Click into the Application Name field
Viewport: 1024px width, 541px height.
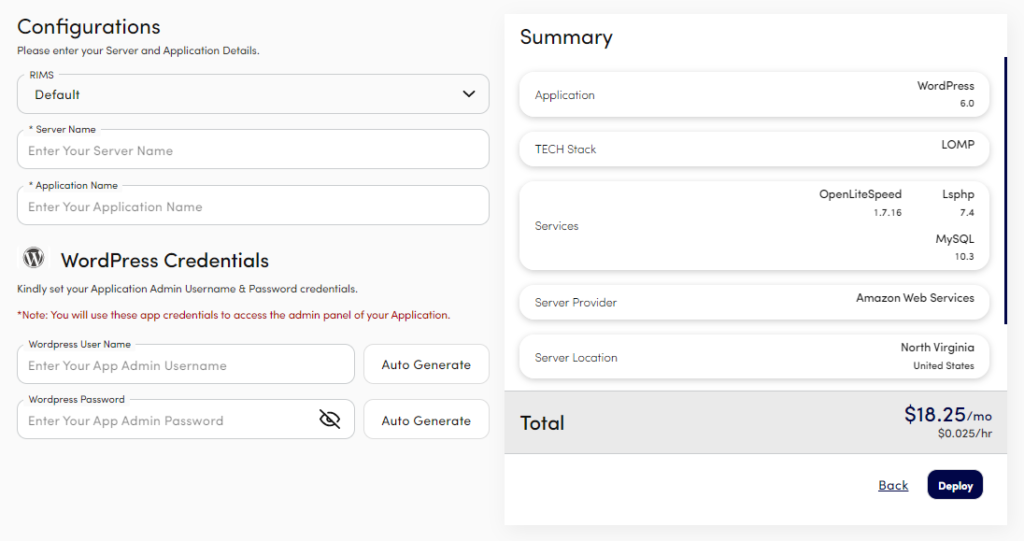tap(252, 207)
